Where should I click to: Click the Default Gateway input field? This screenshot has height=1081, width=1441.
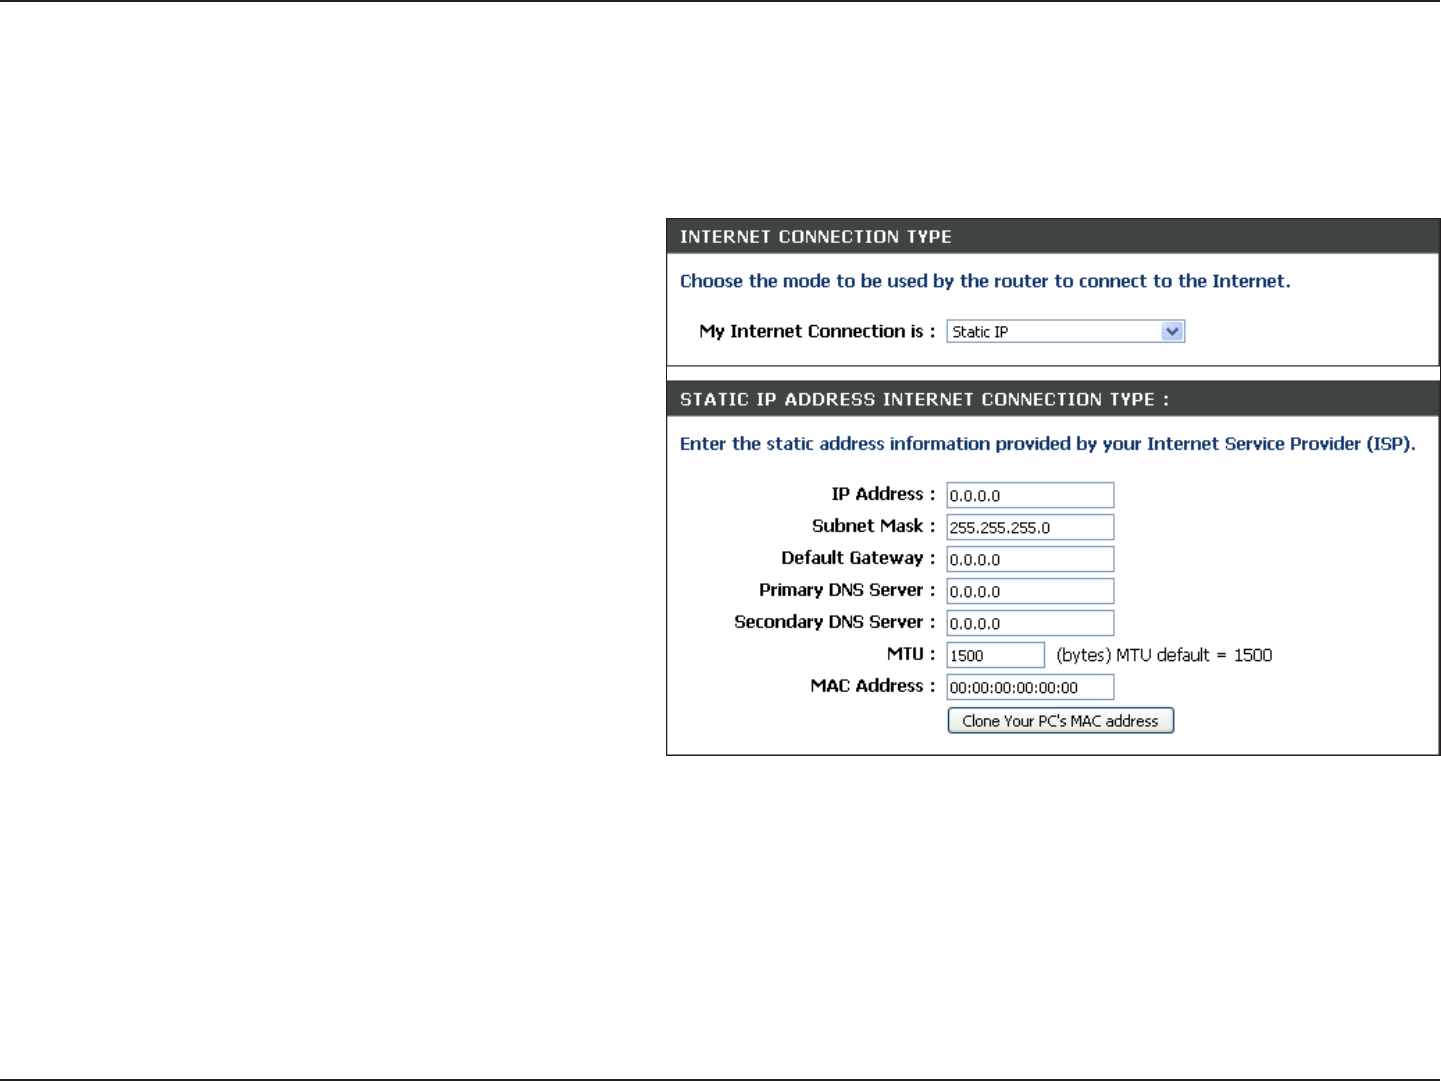point(1030,559)
